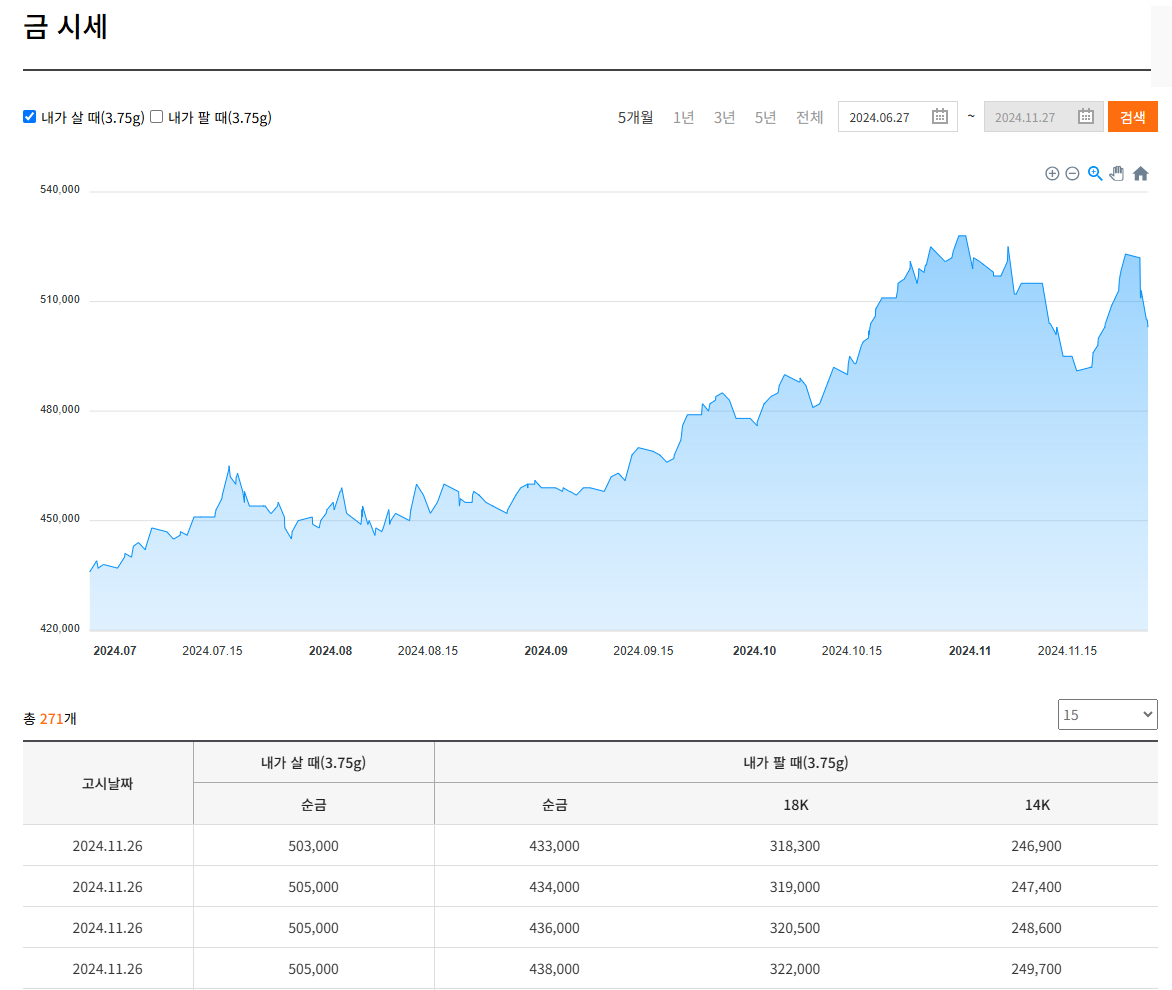1172x990 pixels.
Task: Click the 2024.08.15 x-axis label
Action: (x=428, y=651)
